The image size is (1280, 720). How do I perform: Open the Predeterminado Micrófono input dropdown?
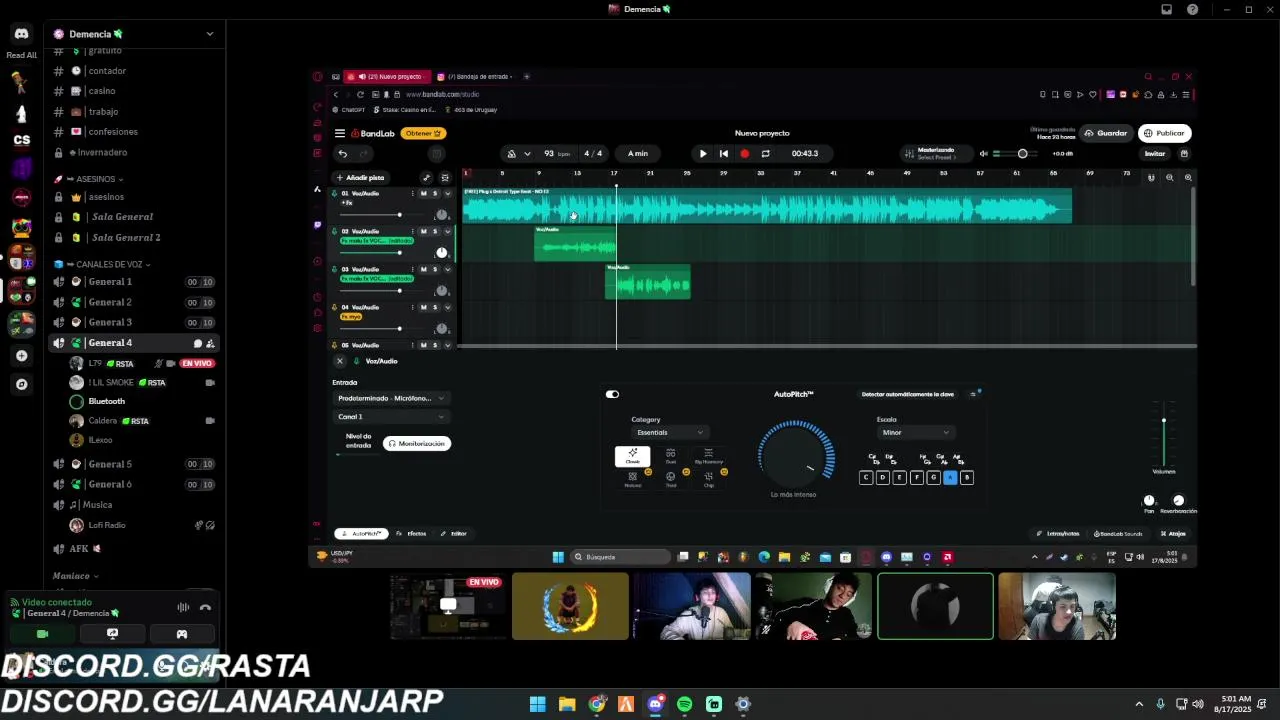tap(391, 398)
